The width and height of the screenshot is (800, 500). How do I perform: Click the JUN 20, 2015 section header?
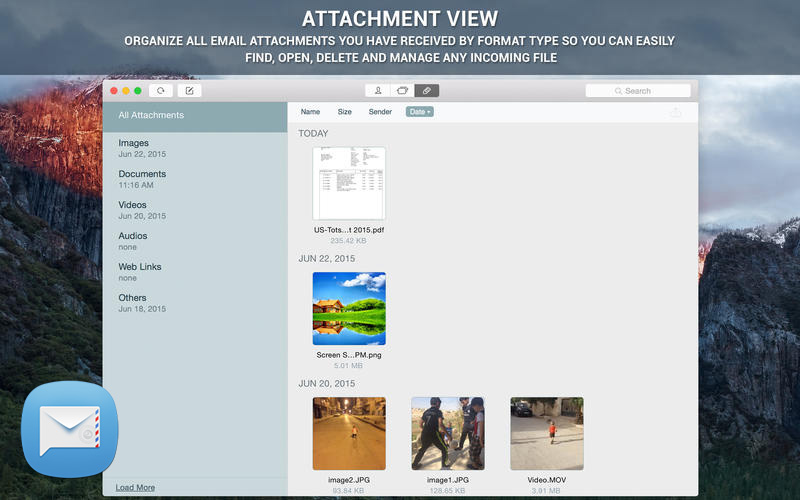point(327,384)
